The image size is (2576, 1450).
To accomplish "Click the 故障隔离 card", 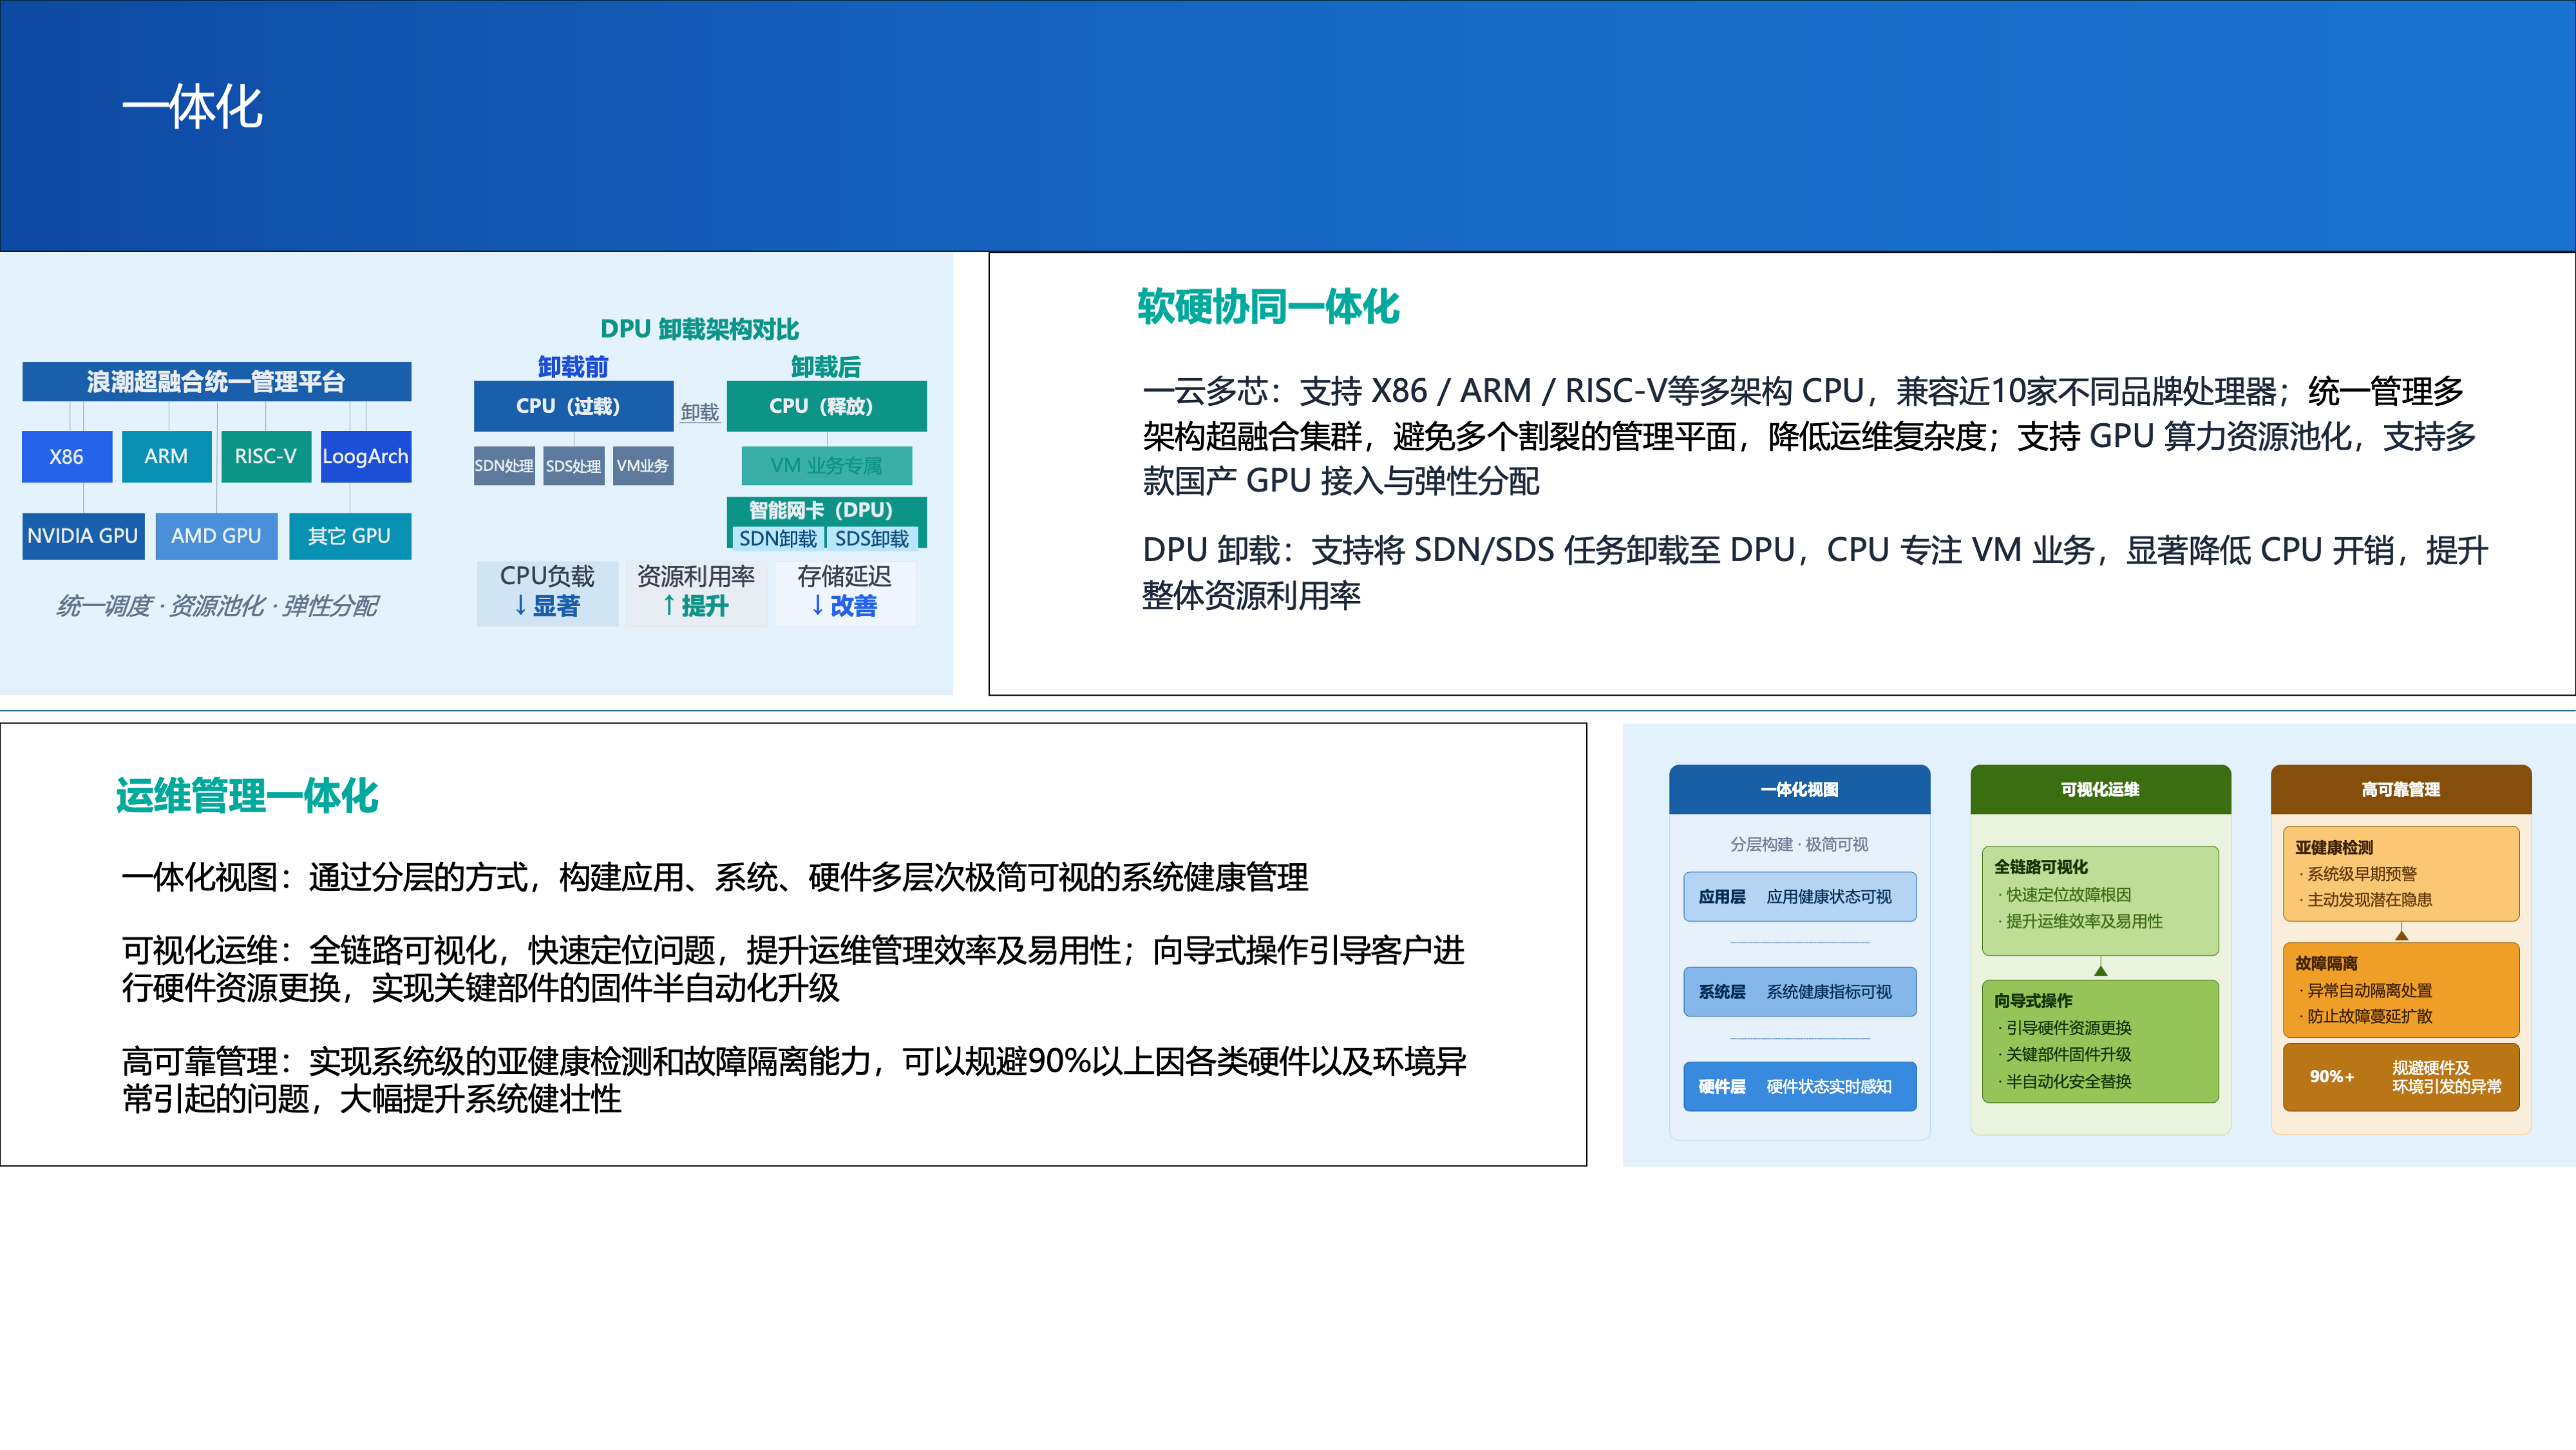I will [2401, 990].
